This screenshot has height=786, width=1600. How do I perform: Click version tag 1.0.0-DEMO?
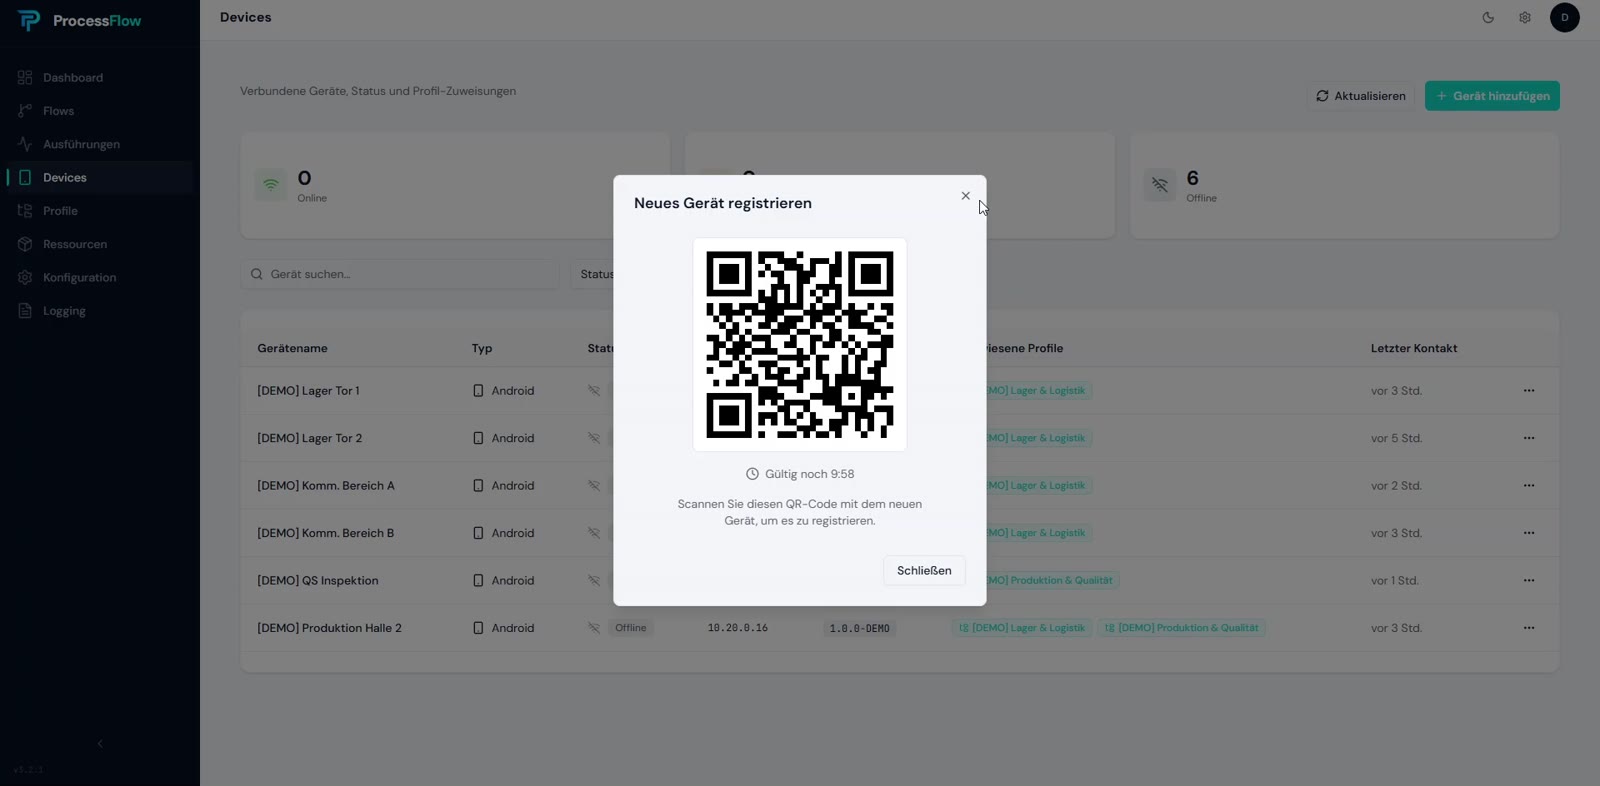[860, 629]
